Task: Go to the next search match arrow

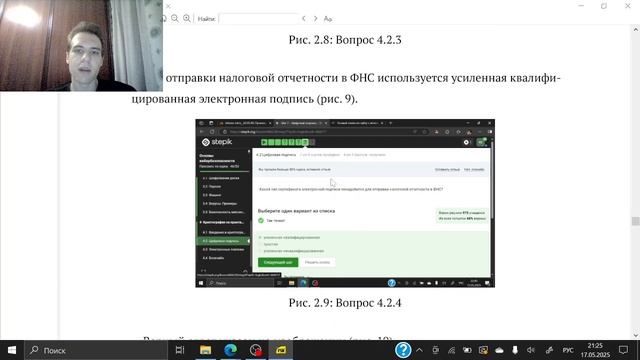Action: [315, 19]
